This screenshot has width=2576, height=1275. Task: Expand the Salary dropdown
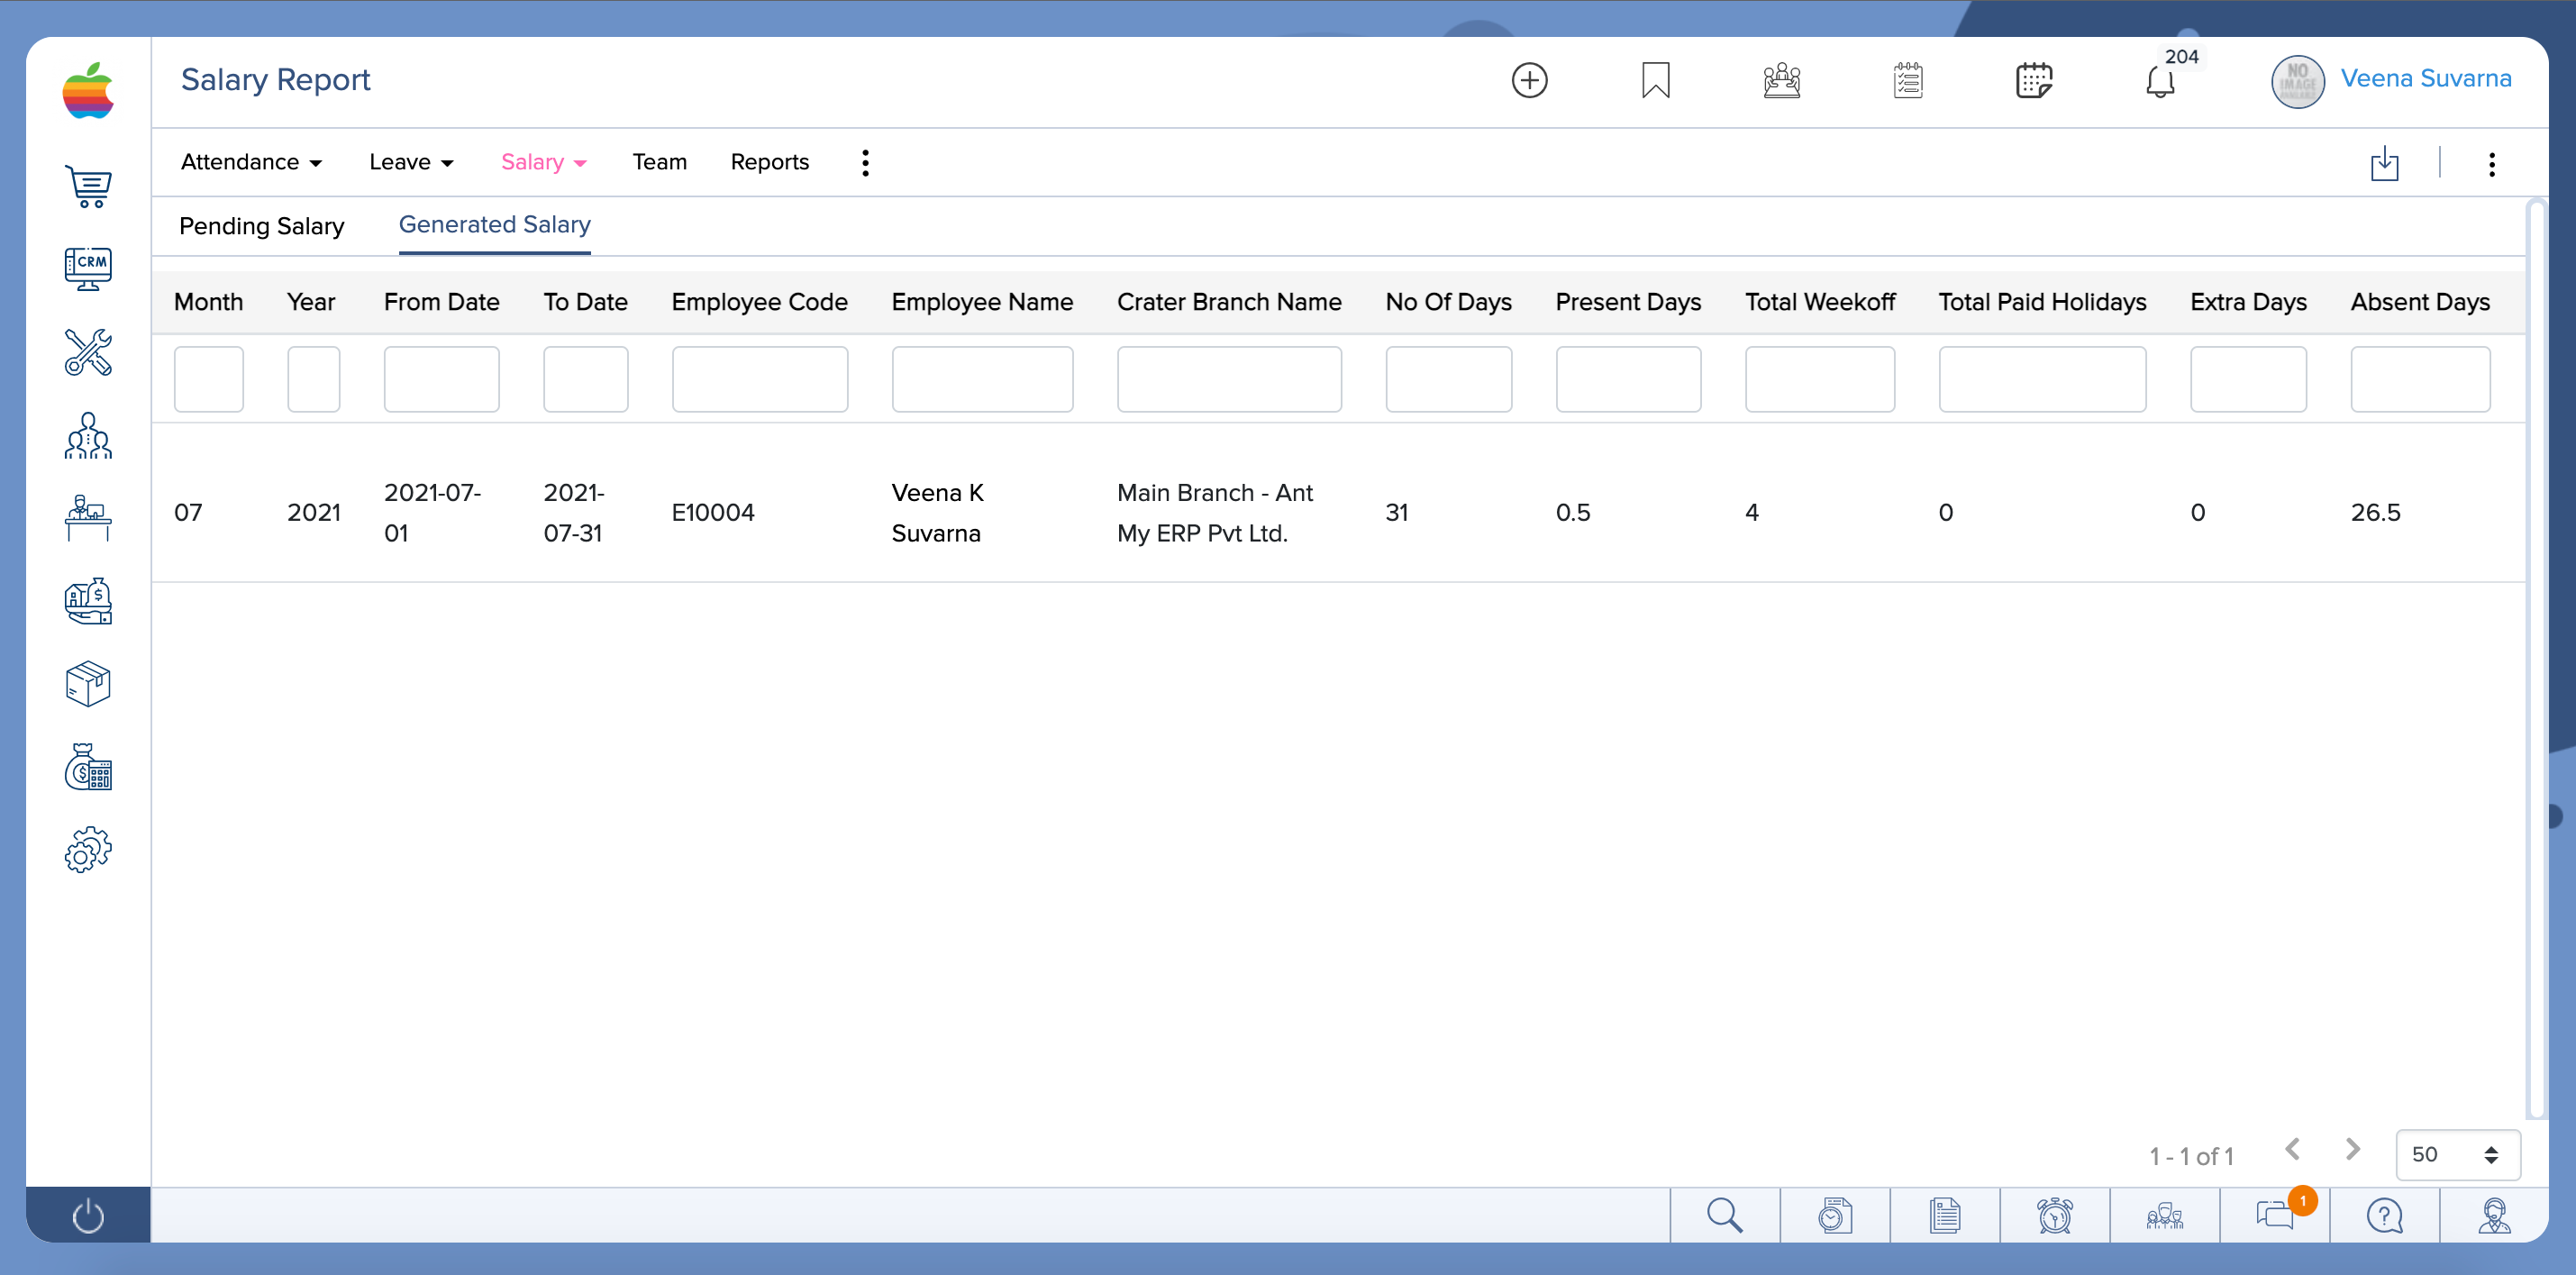[543, 162]
